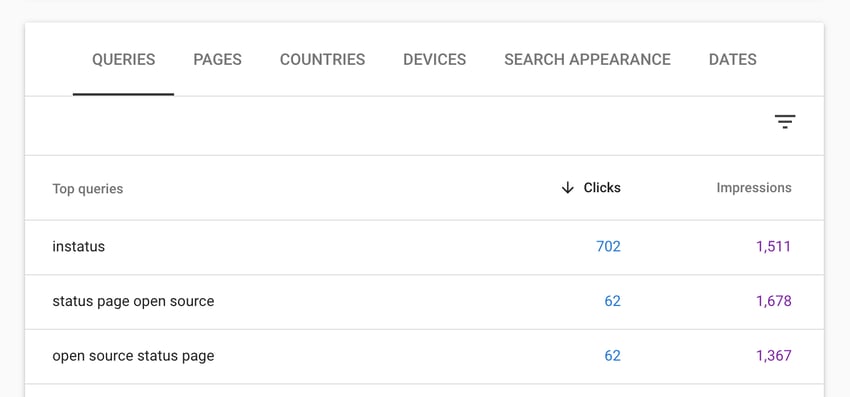Select the 1,678 impressions figure
Image resolution: width=850 pixels, height=397 pixels.
coord(774,301)
